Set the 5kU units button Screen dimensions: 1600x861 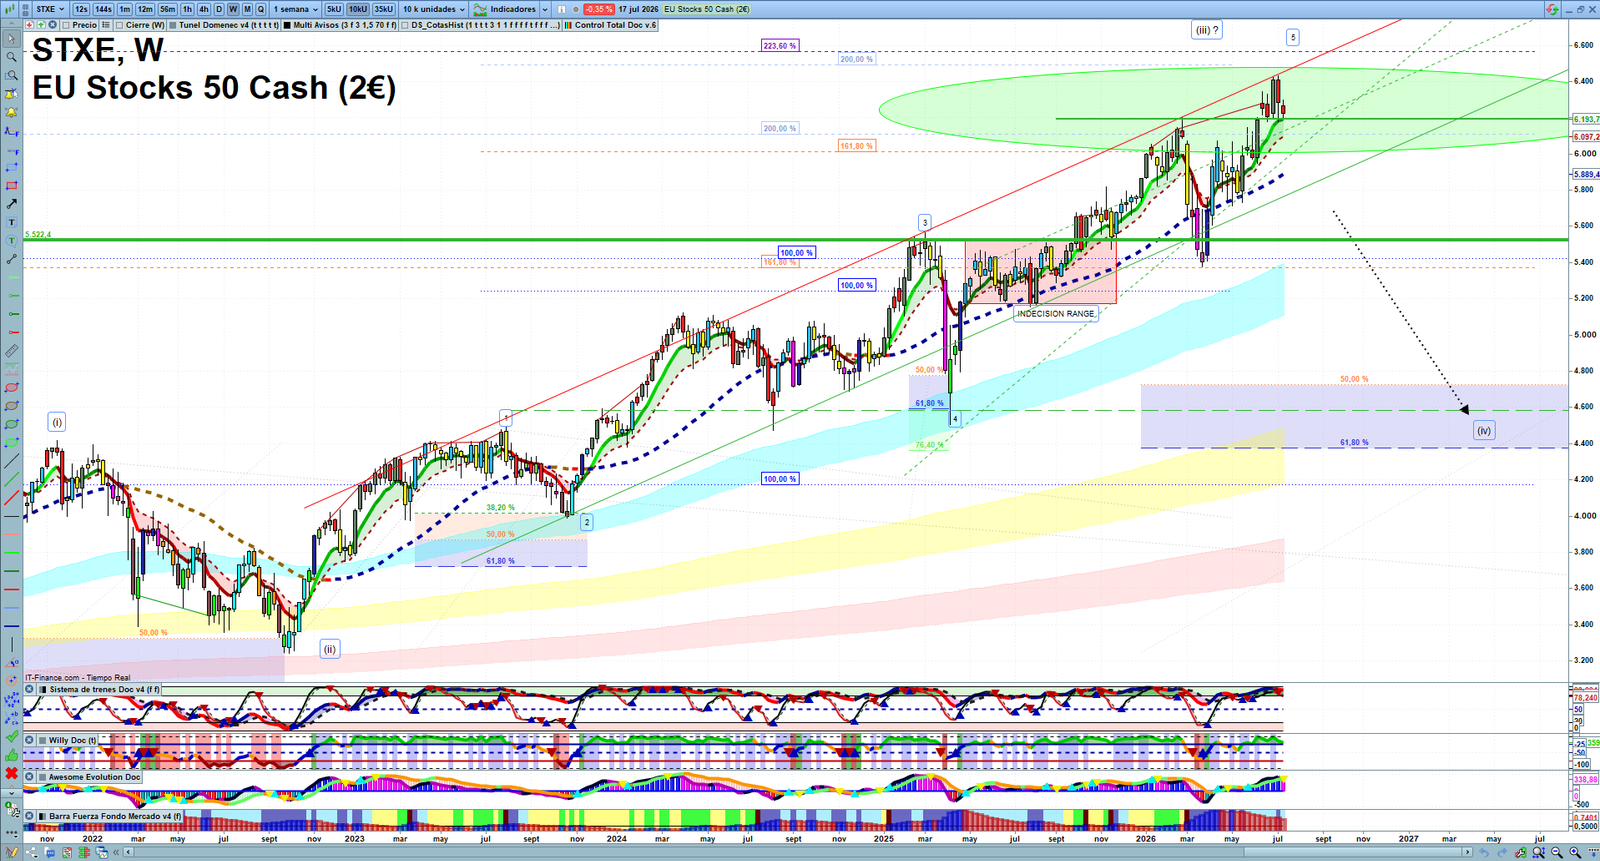pyautogui.click(x=334, y=9)
